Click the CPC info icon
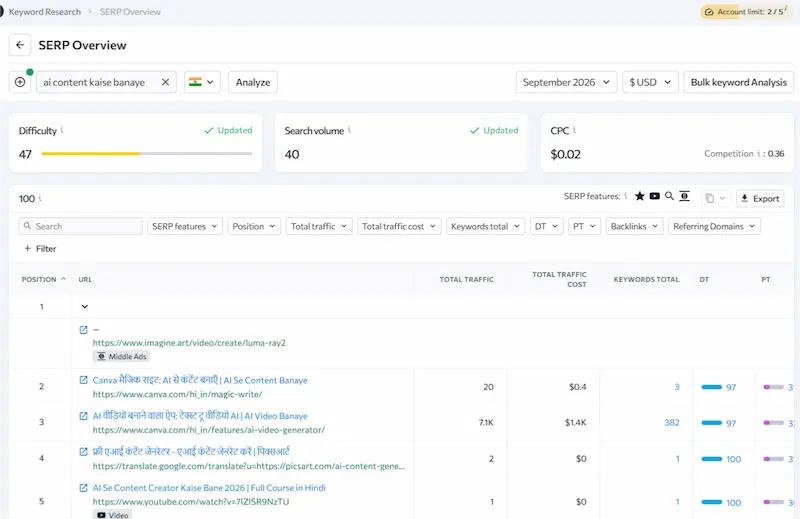The image size is (800, 519). tap(574, 130)
